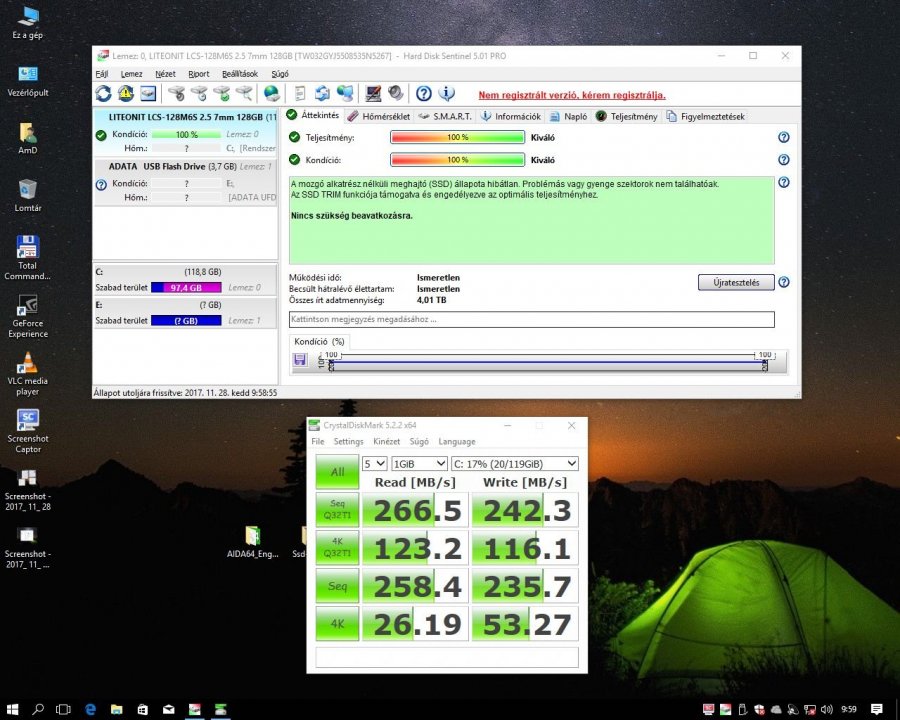Open the AmD user folder icon

point(28,138)
